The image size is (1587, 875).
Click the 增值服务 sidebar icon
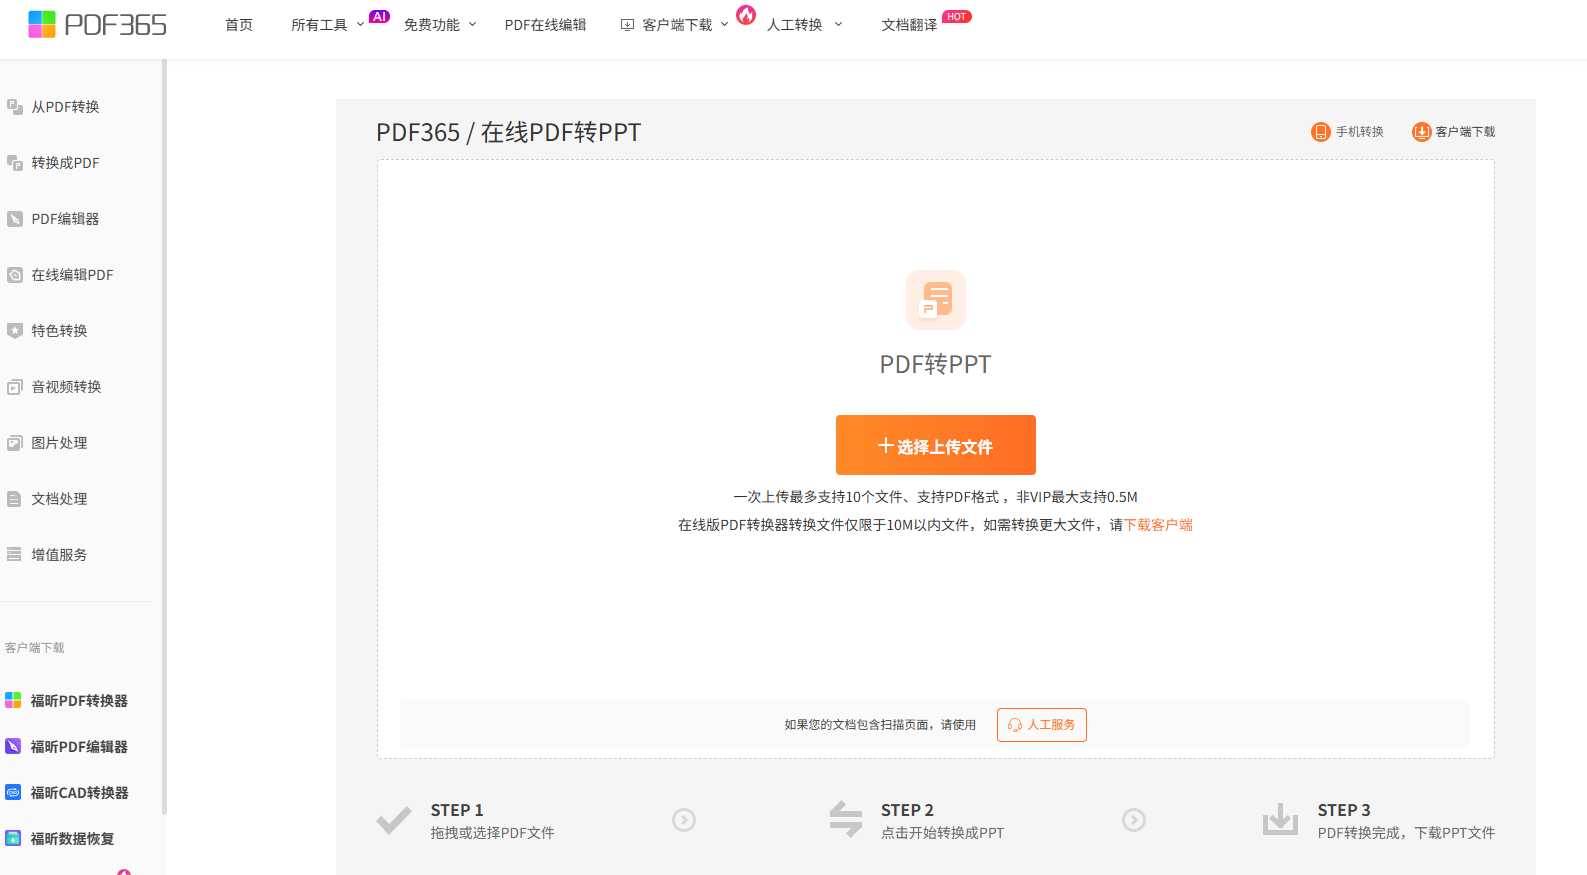coord(15,555)
